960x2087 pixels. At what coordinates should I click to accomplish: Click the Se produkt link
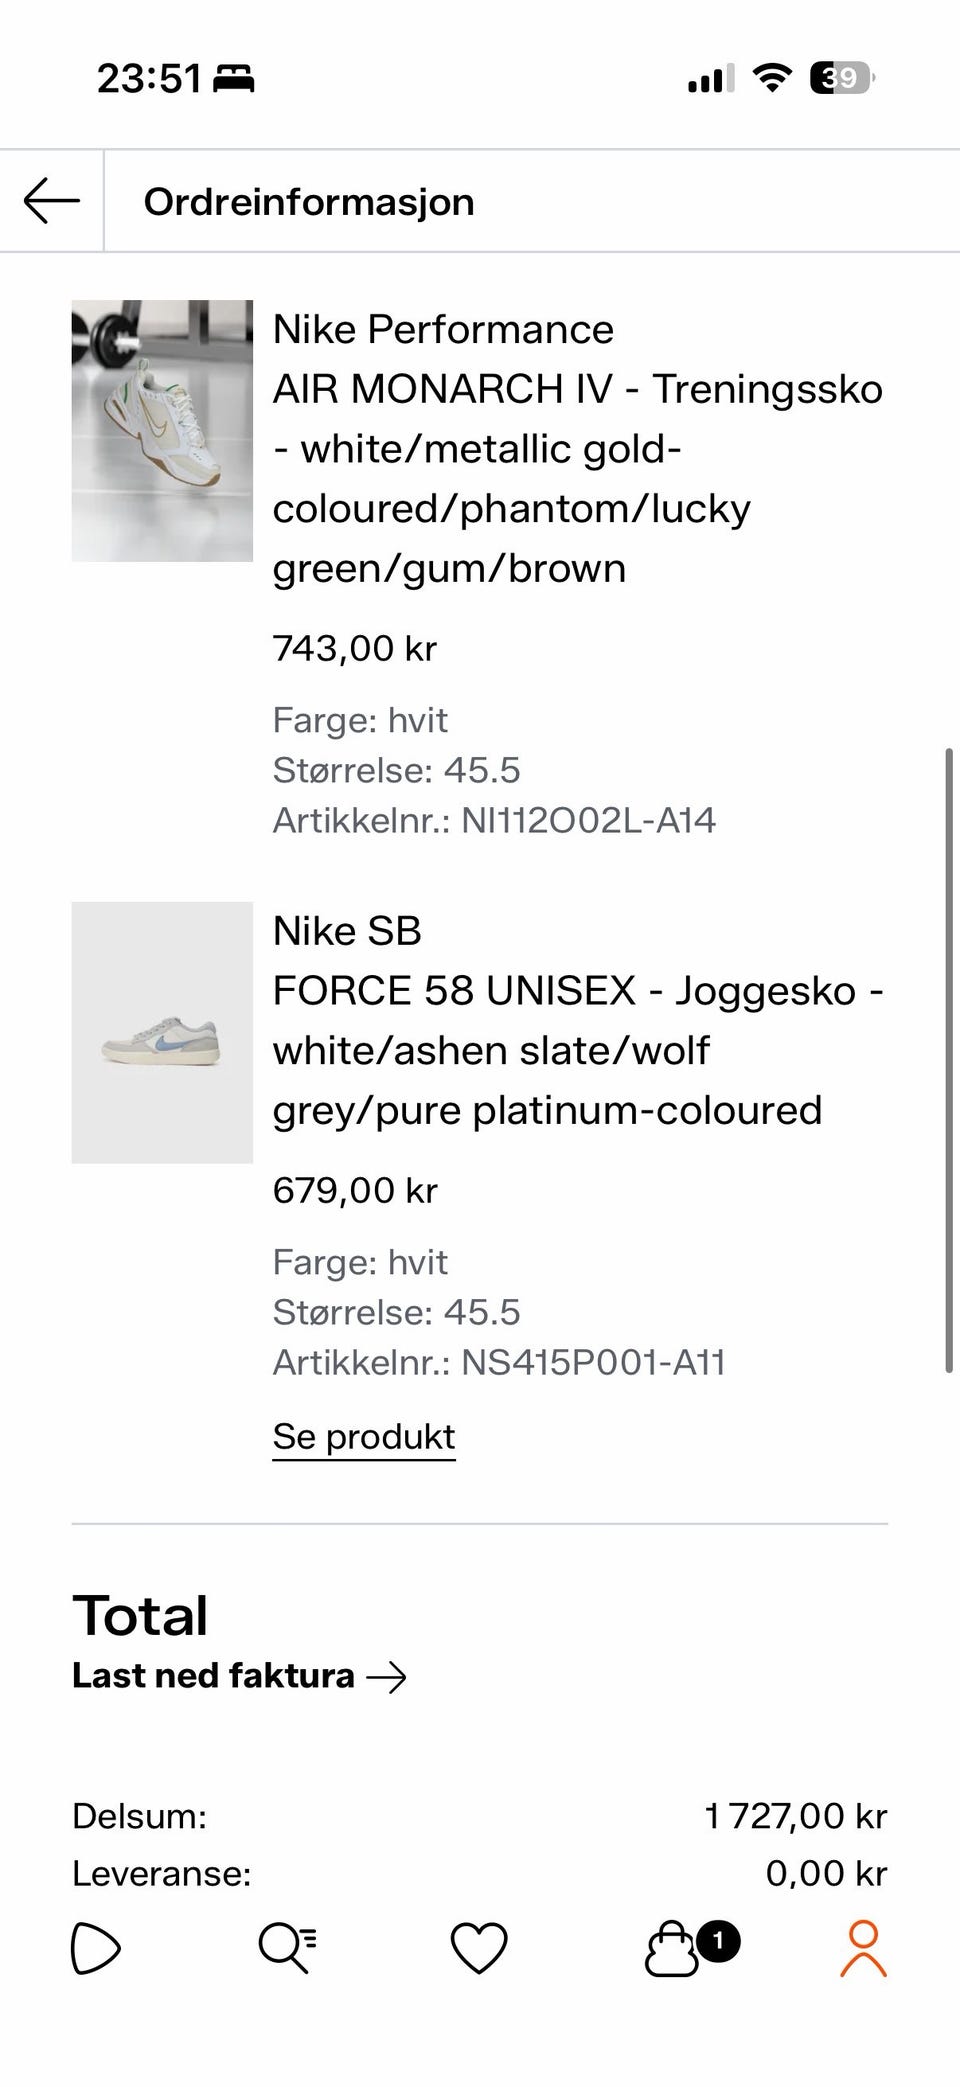click(364, 1437)
